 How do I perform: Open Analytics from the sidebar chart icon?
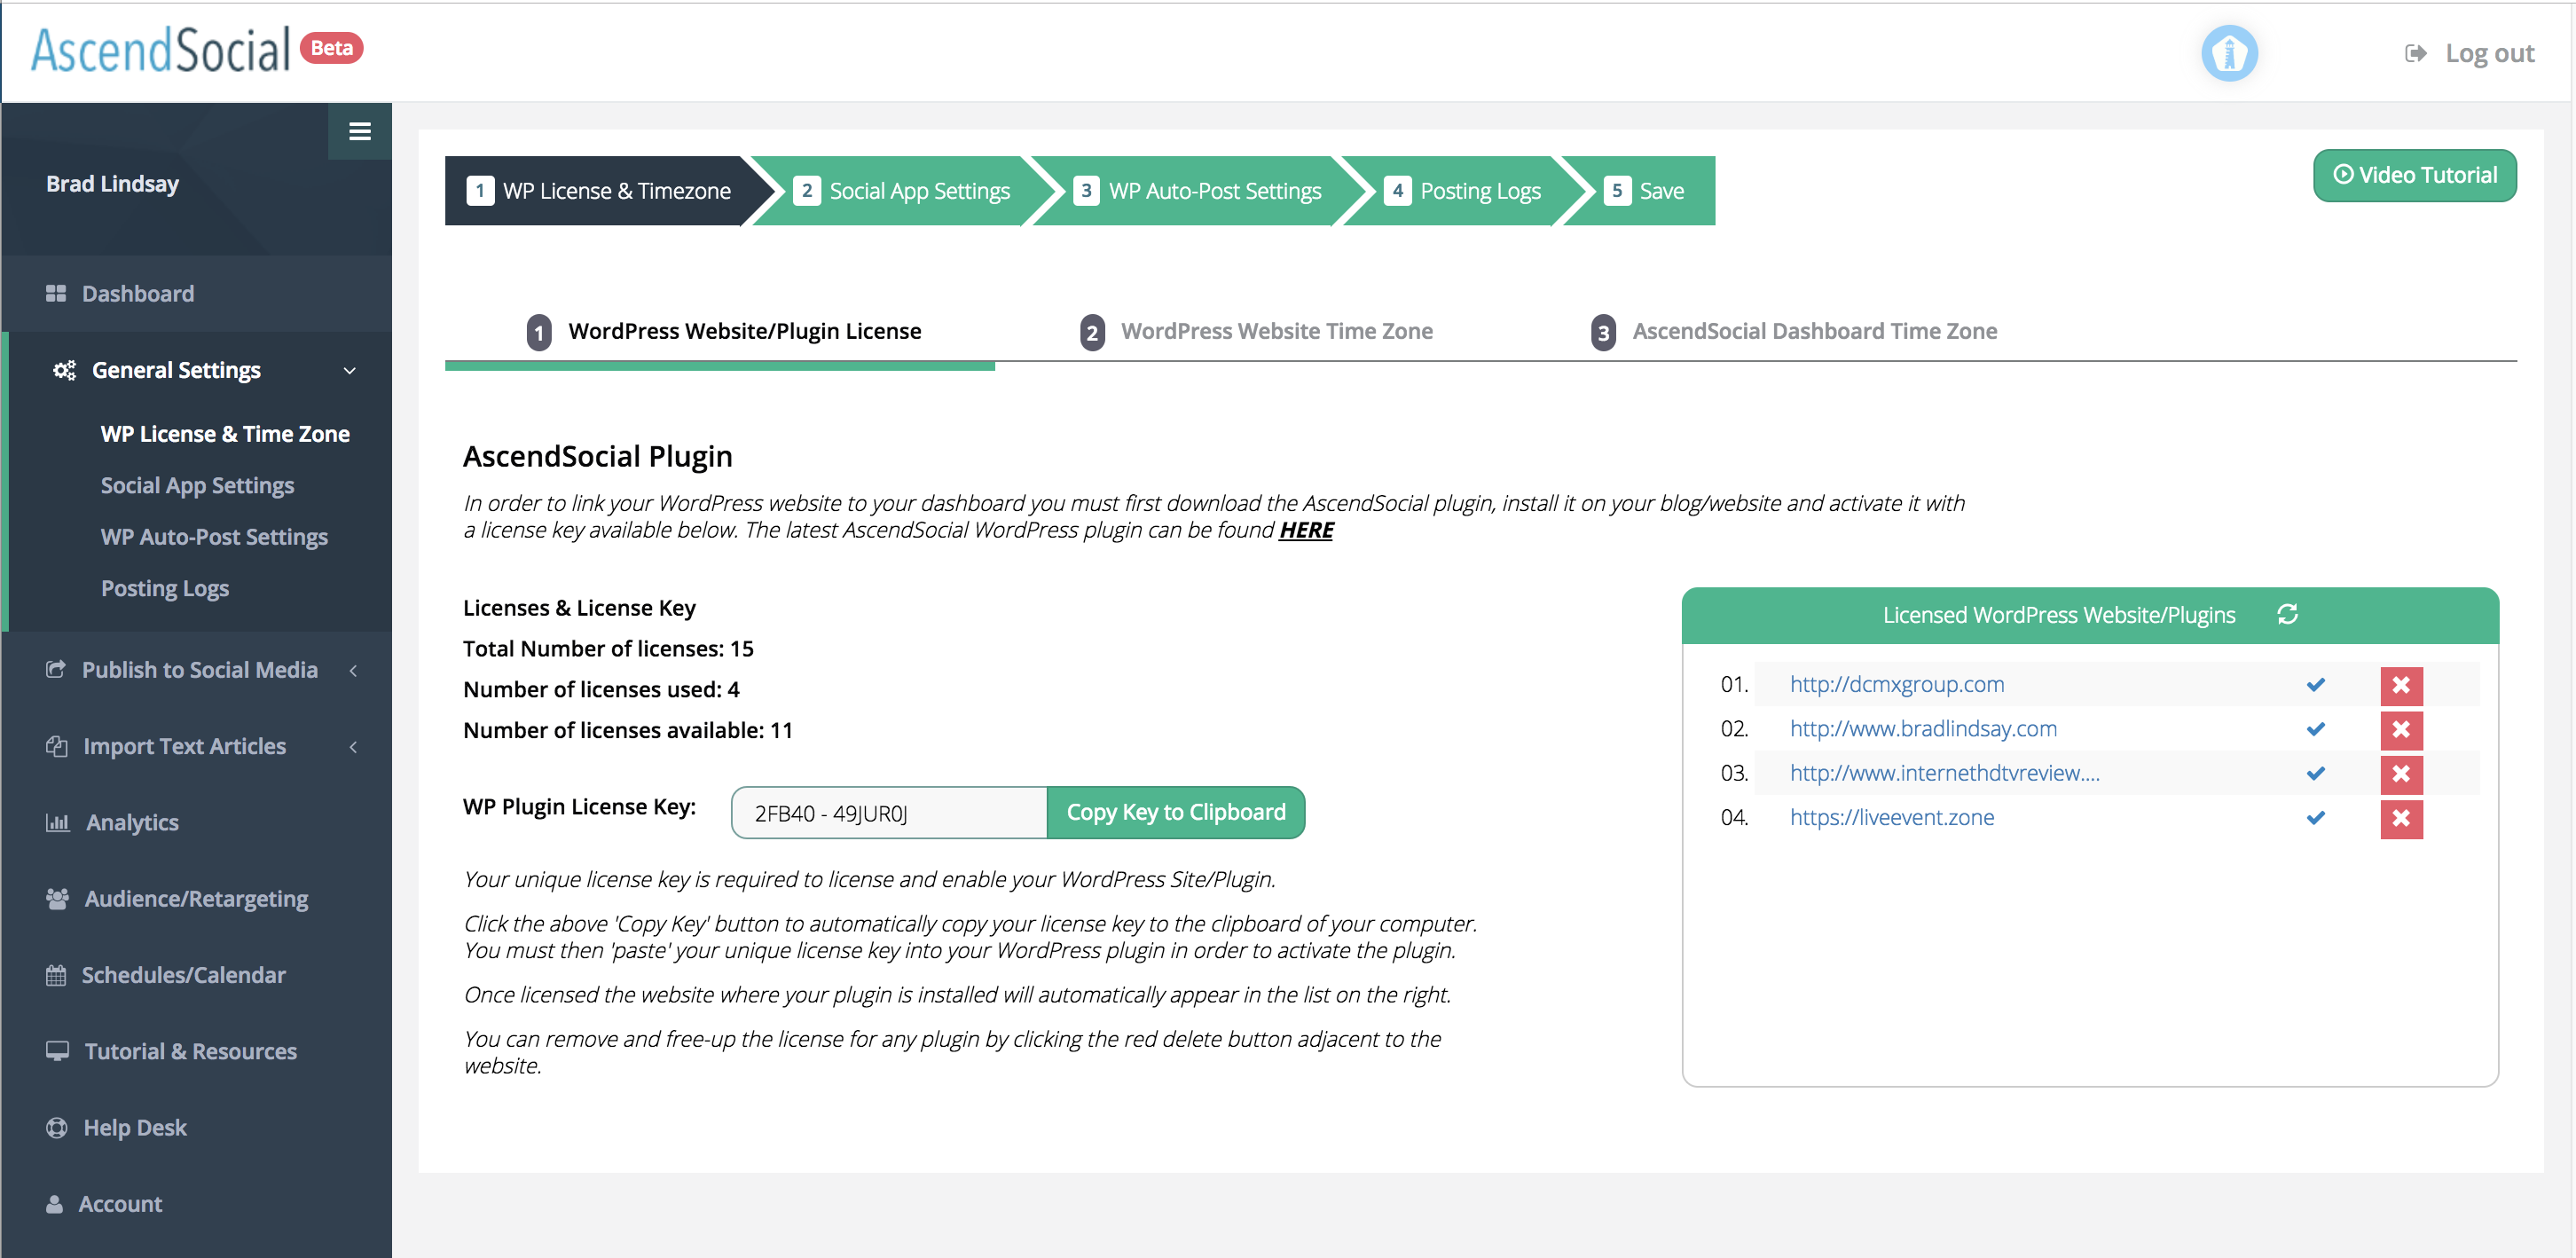(x=58, y=822)
